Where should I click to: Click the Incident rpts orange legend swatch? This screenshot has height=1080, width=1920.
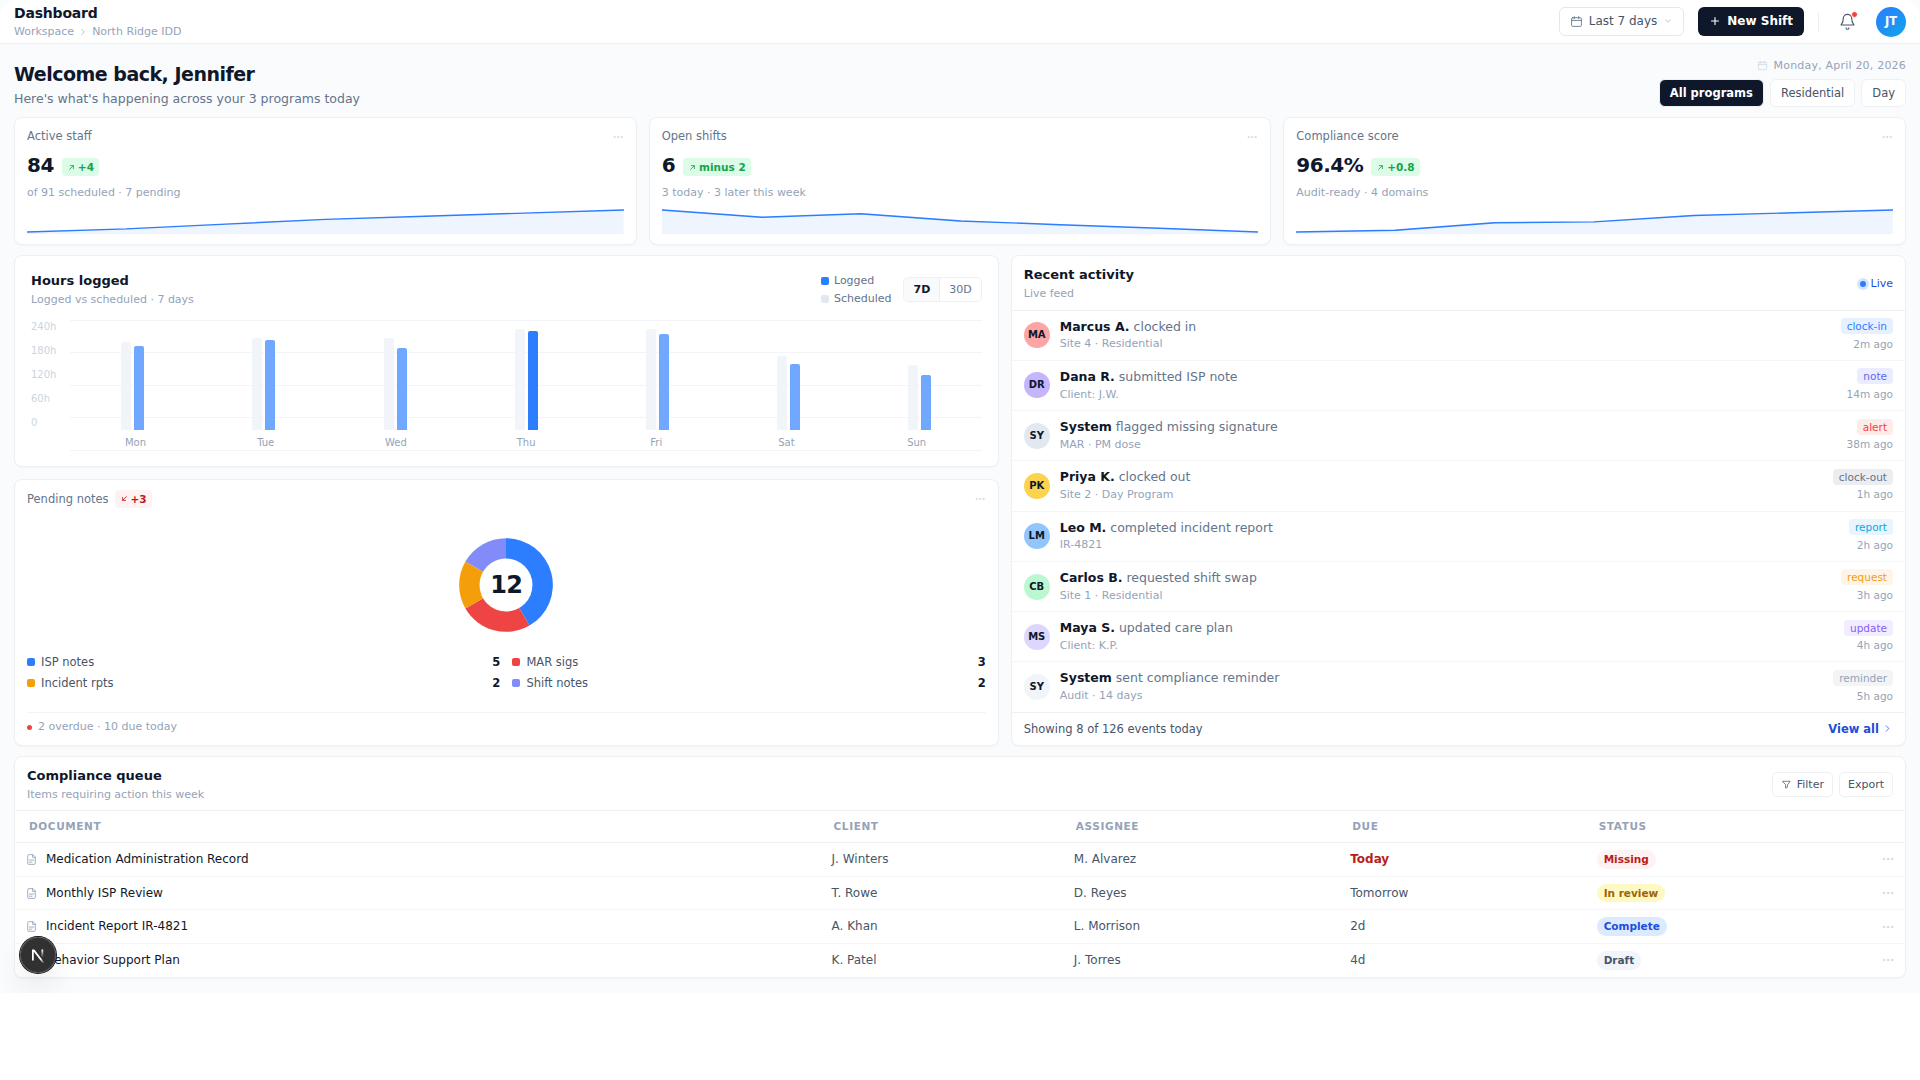[x=31, y=683]
